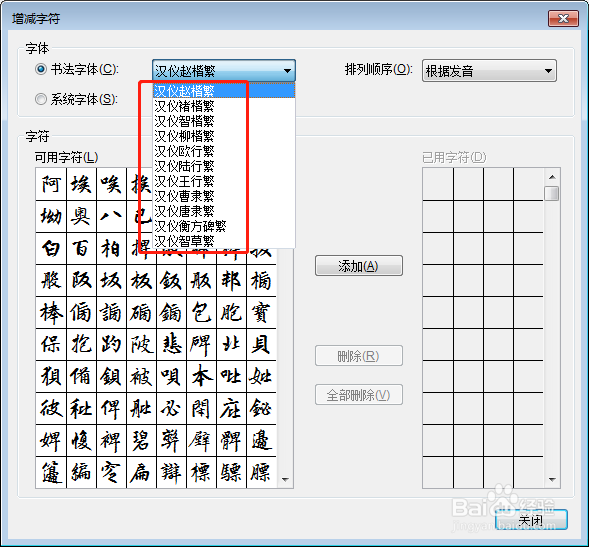
Task: Choose 汉仪柳楷繁 from the font list
Action: [x=224, y=136]
